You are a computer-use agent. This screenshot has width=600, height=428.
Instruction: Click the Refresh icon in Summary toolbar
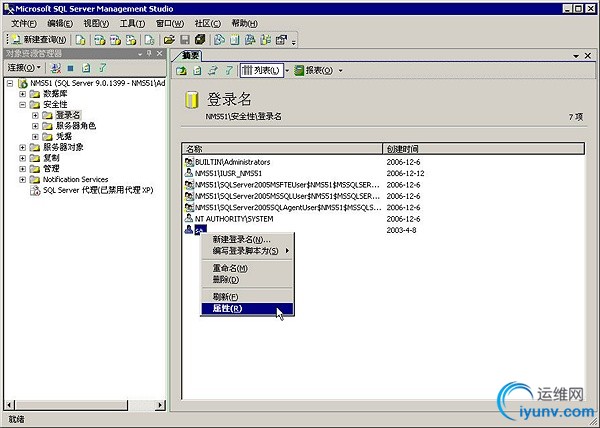click(197, 70)
